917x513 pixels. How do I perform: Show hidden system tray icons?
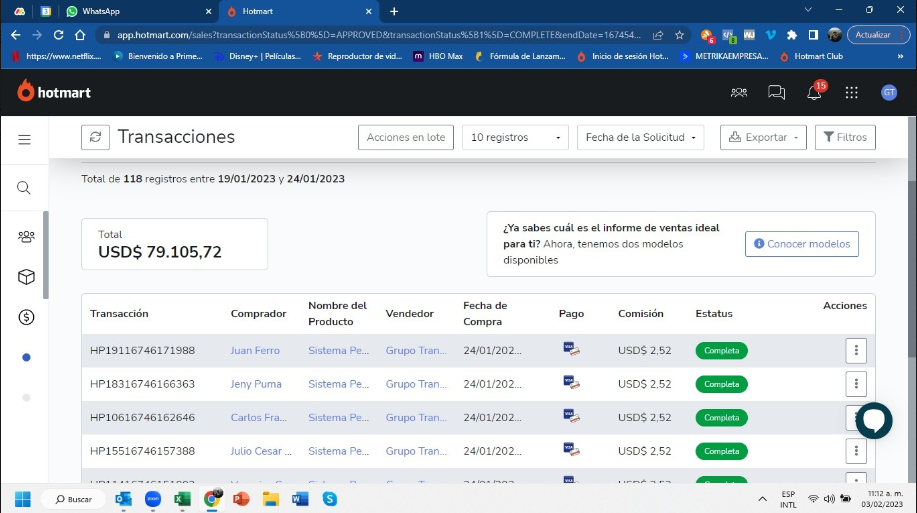[762, 499]
